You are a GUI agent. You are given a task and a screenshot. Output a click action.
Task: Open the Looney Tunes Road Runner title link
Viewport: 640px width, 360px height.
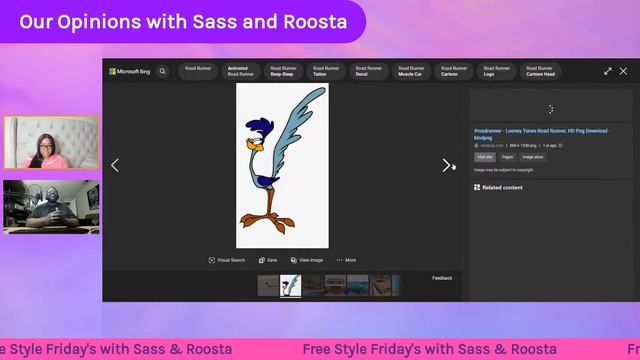coord(542,134)
